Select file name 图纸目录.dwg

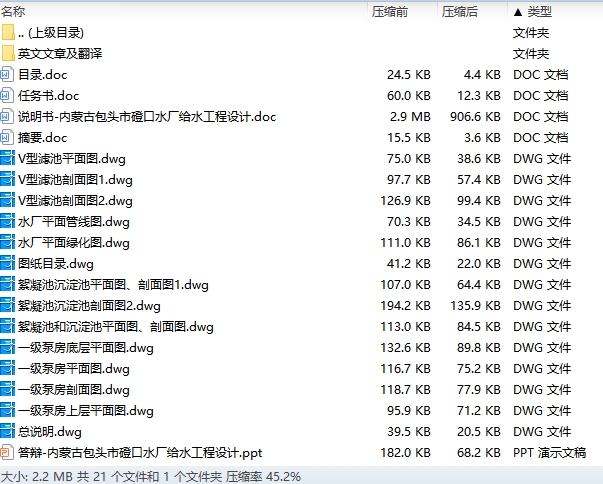(x=56, y=263)
